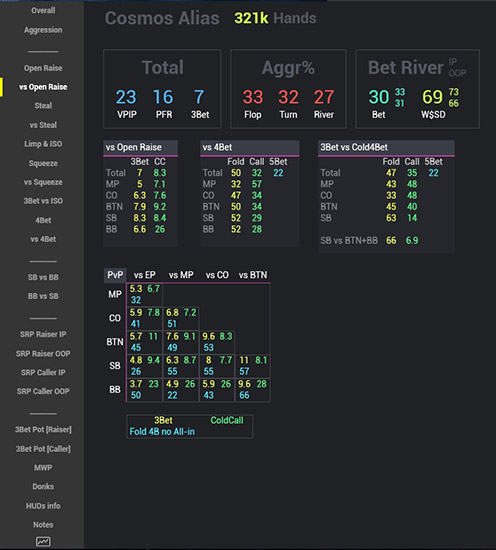Switch to the Aggression stats page
The image size is (496, 550).
tap(43, 30)
